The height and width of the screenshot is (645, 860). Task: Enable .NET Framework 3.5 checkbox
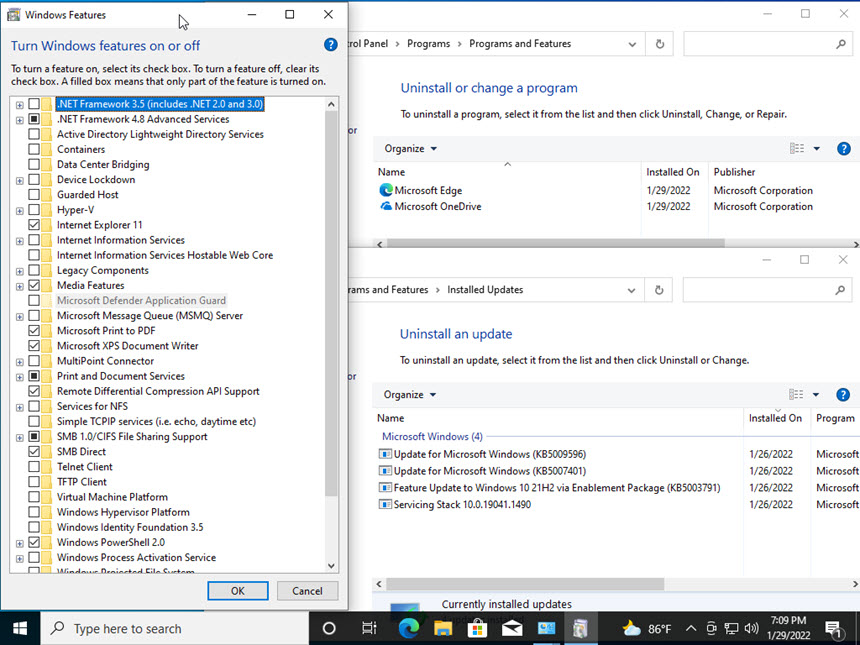pos(34,104)
